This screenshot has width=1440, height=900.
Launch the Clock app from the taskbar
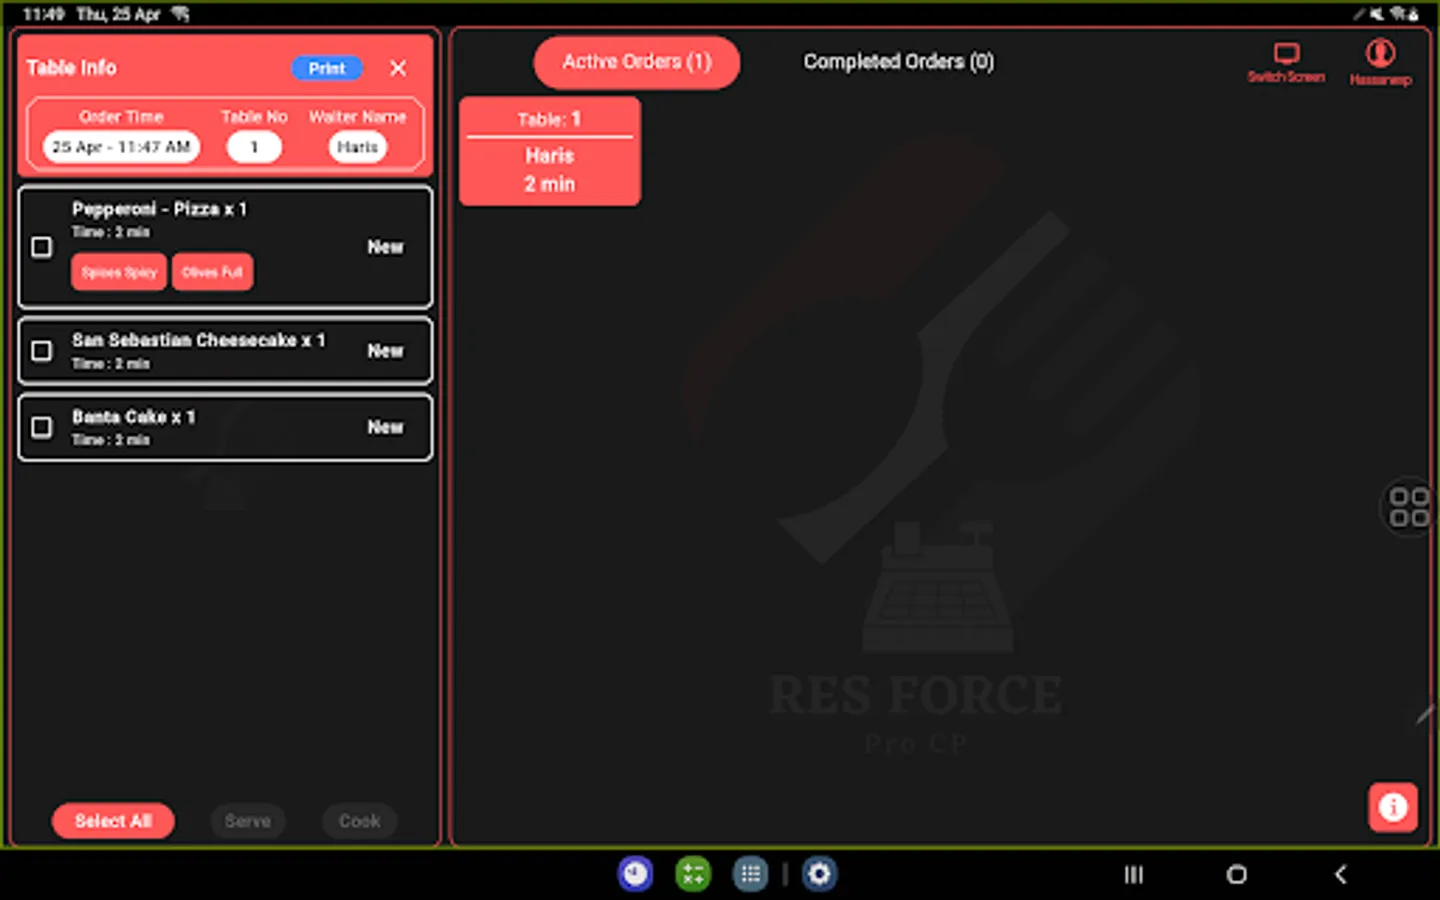tap(635, 873)
